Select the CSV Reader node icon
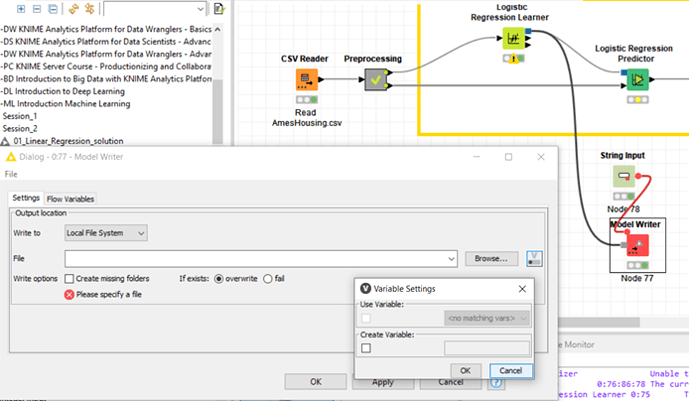Viewport: 690px width, 402px height. tap(307, 80)
